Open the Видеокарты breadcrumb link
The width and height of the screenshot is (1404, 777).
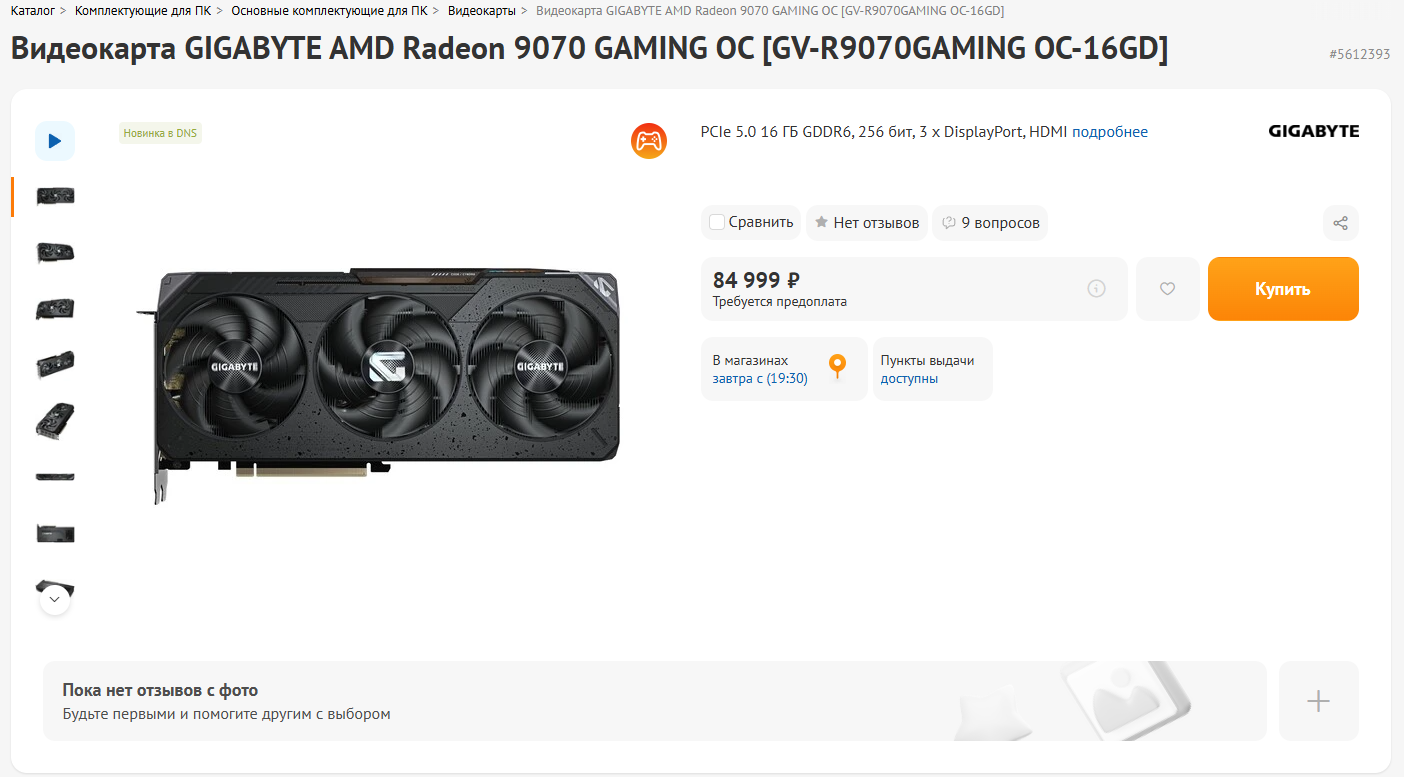point(482,10)
